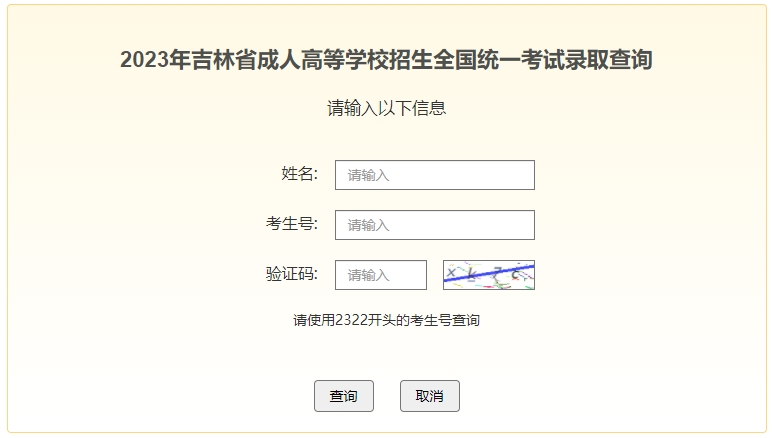Viewport: 772px width, 438px height.
Task: Click 请使用 at the hint text's start
Action: click(x=312, y=321)
